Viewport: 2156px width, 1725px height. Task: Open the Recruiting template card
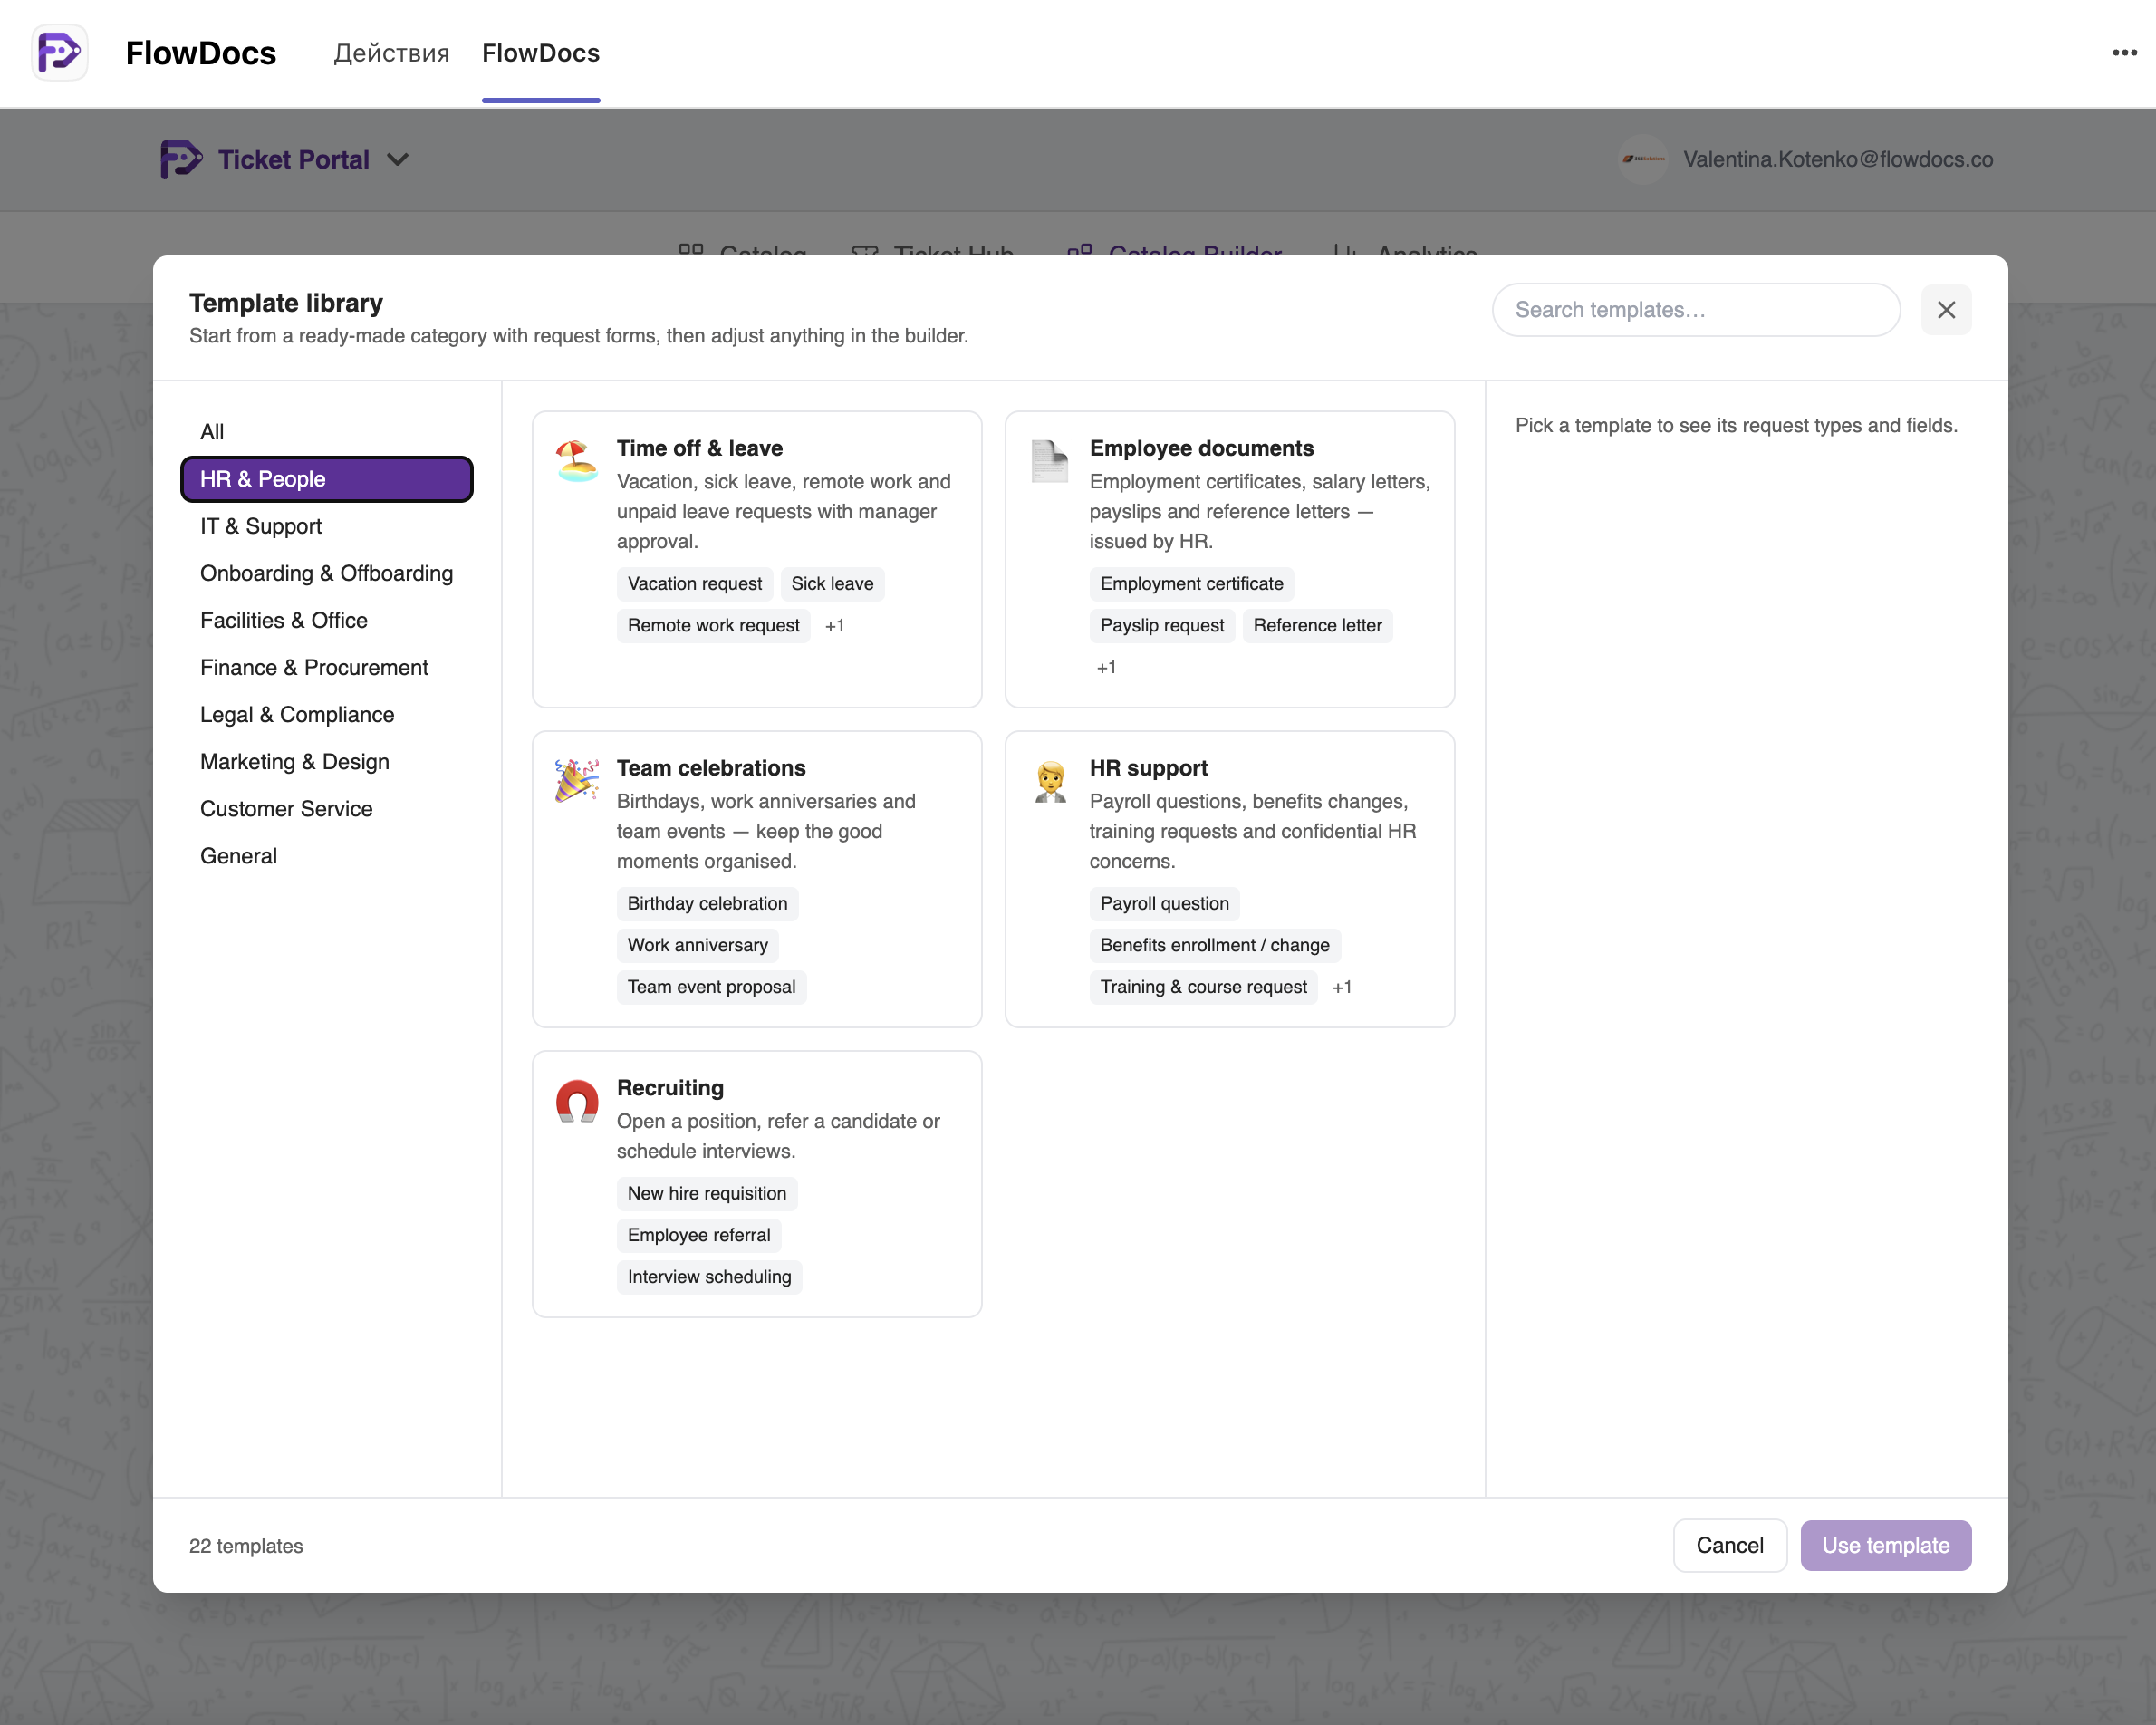coord(757,1184)
